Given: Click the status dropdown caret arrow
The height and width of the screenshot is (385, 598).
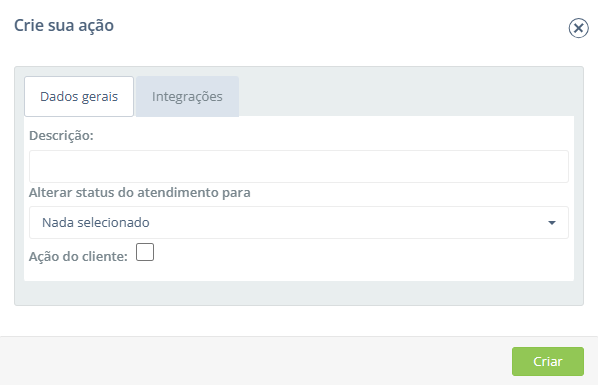Looking at the screenshot, I should click(x=551, y=223).
